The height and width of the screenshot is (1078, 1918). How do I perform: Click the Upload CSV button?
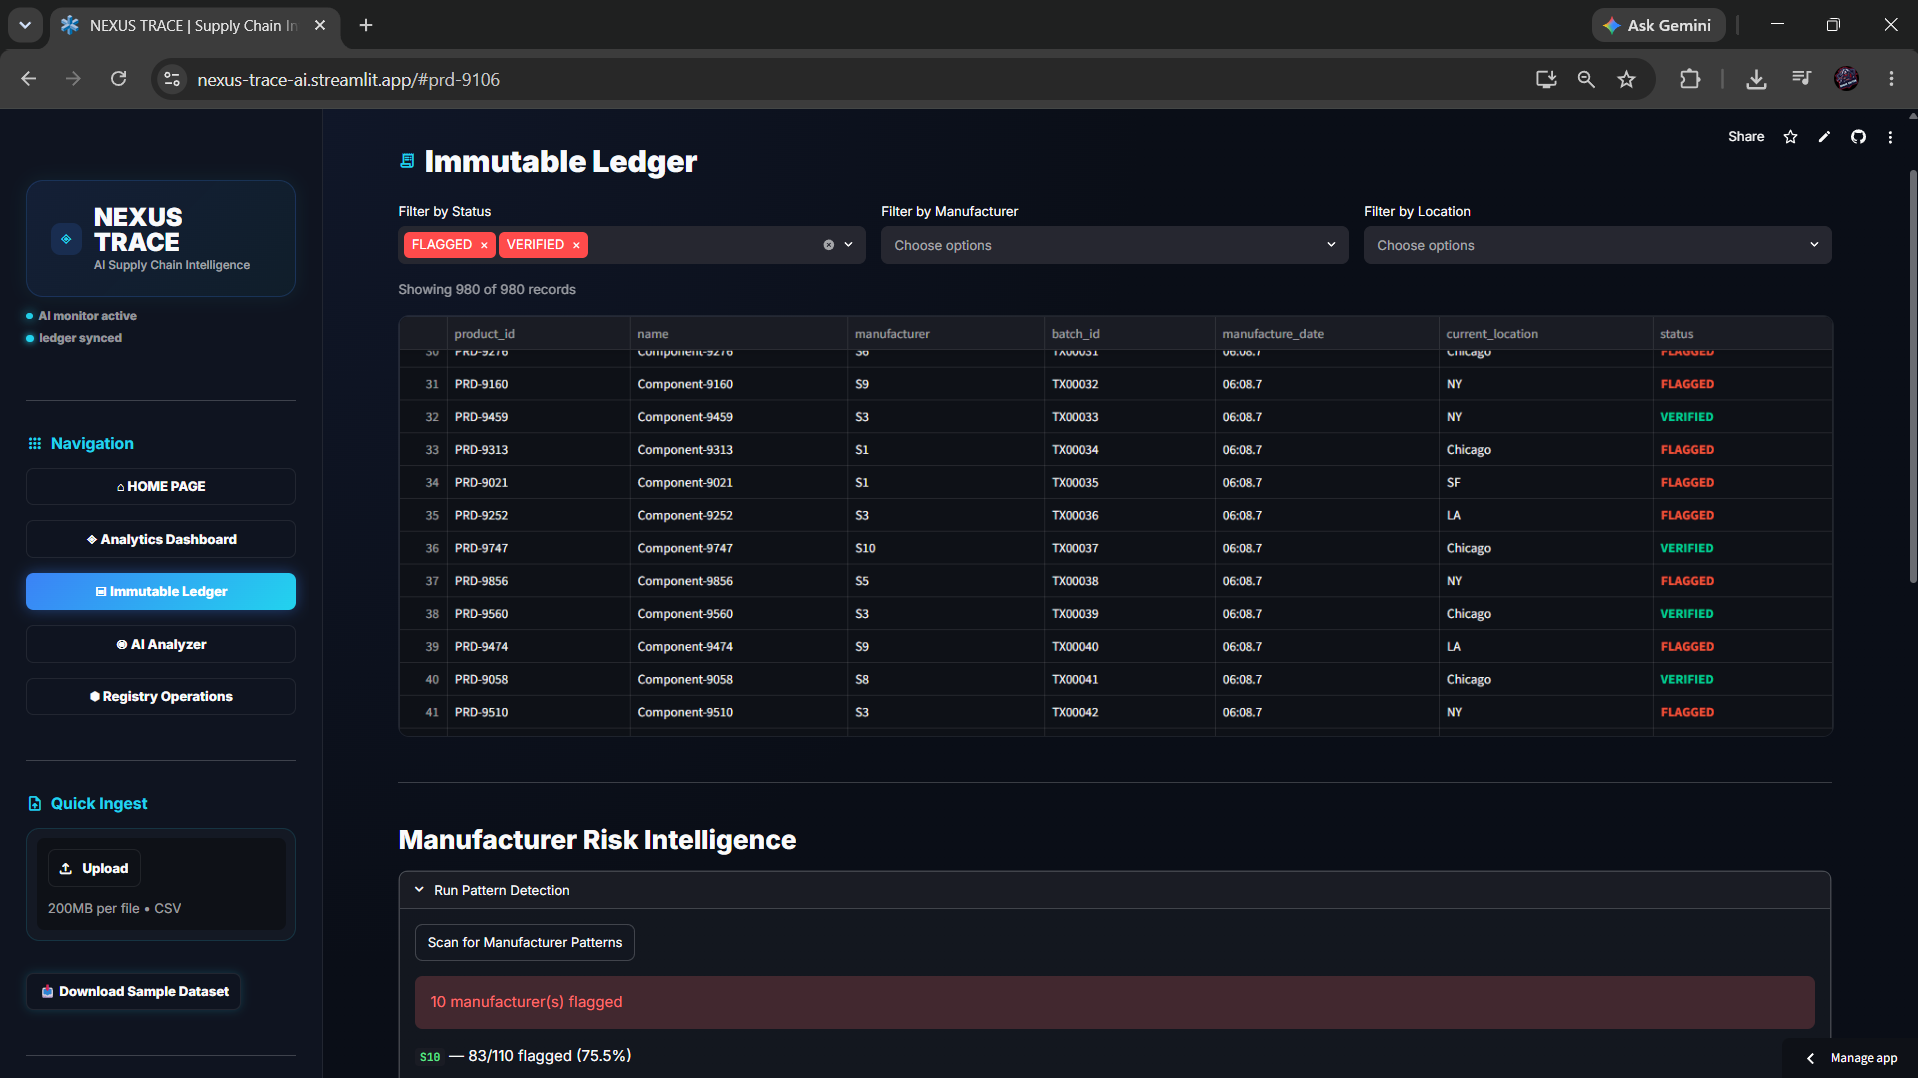click(x=94, y=868)
